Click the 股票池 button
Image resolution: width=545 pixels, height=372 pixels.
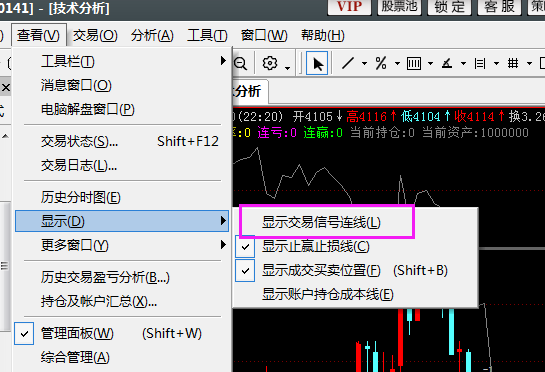pos(399,7)
